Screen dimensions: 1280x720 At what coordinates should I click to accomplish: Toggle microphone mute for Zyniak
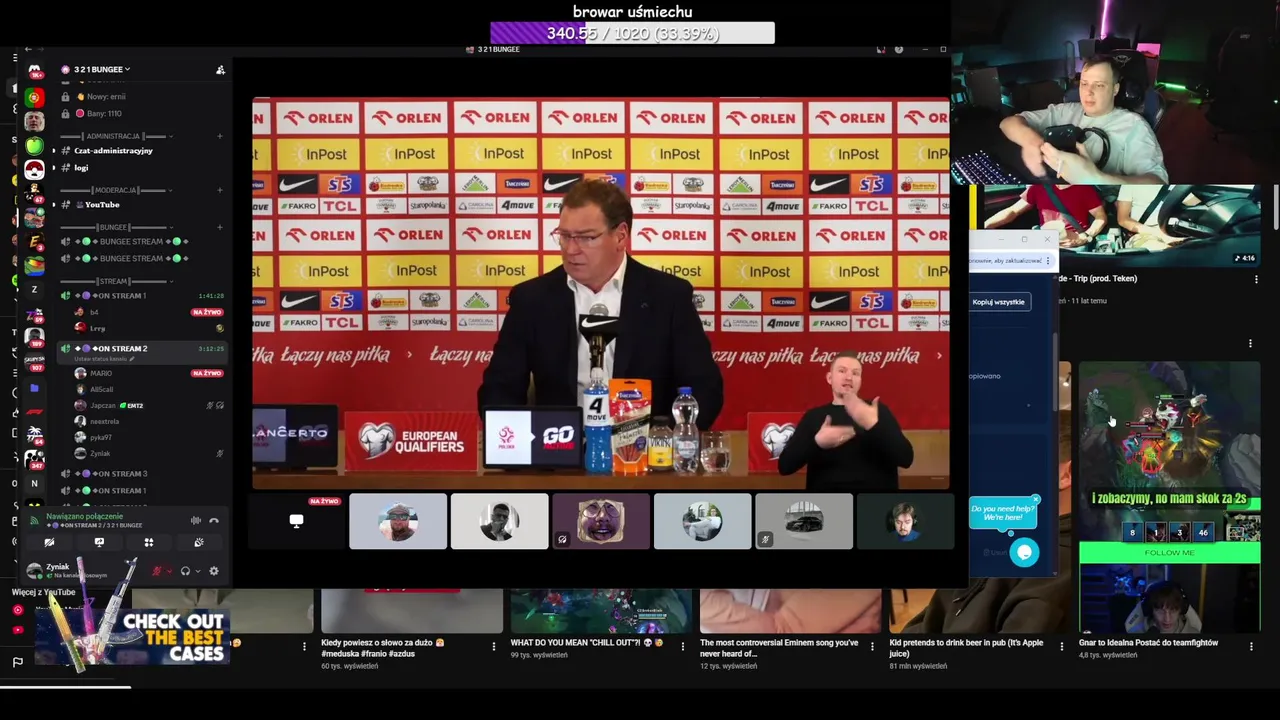point(157,571)
